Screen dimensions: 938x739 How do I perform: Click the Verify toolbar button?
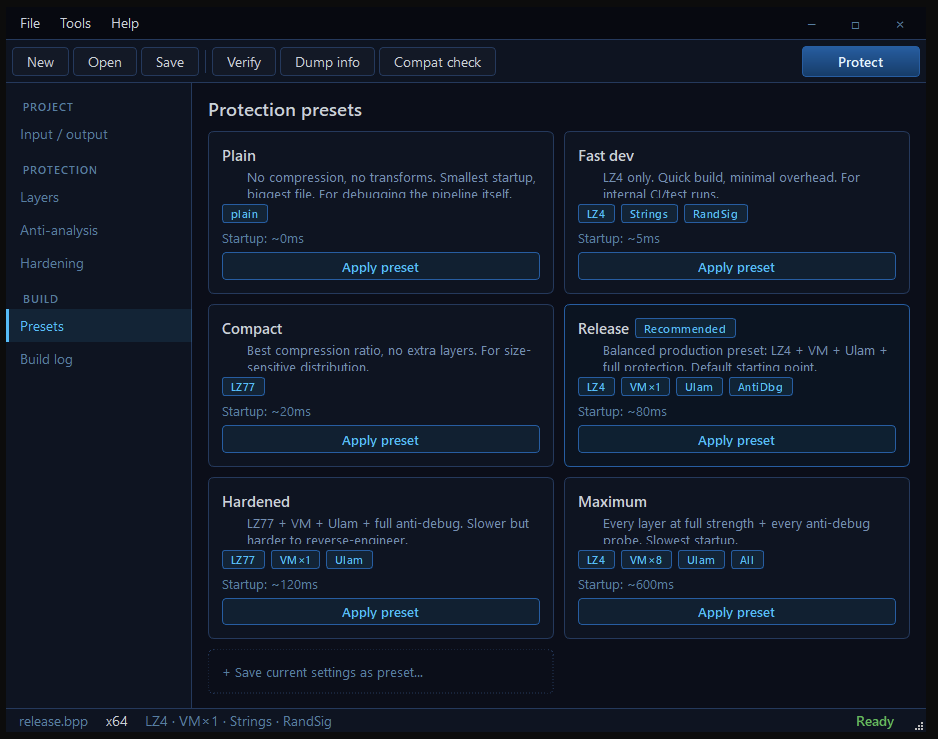coord(244,62)
